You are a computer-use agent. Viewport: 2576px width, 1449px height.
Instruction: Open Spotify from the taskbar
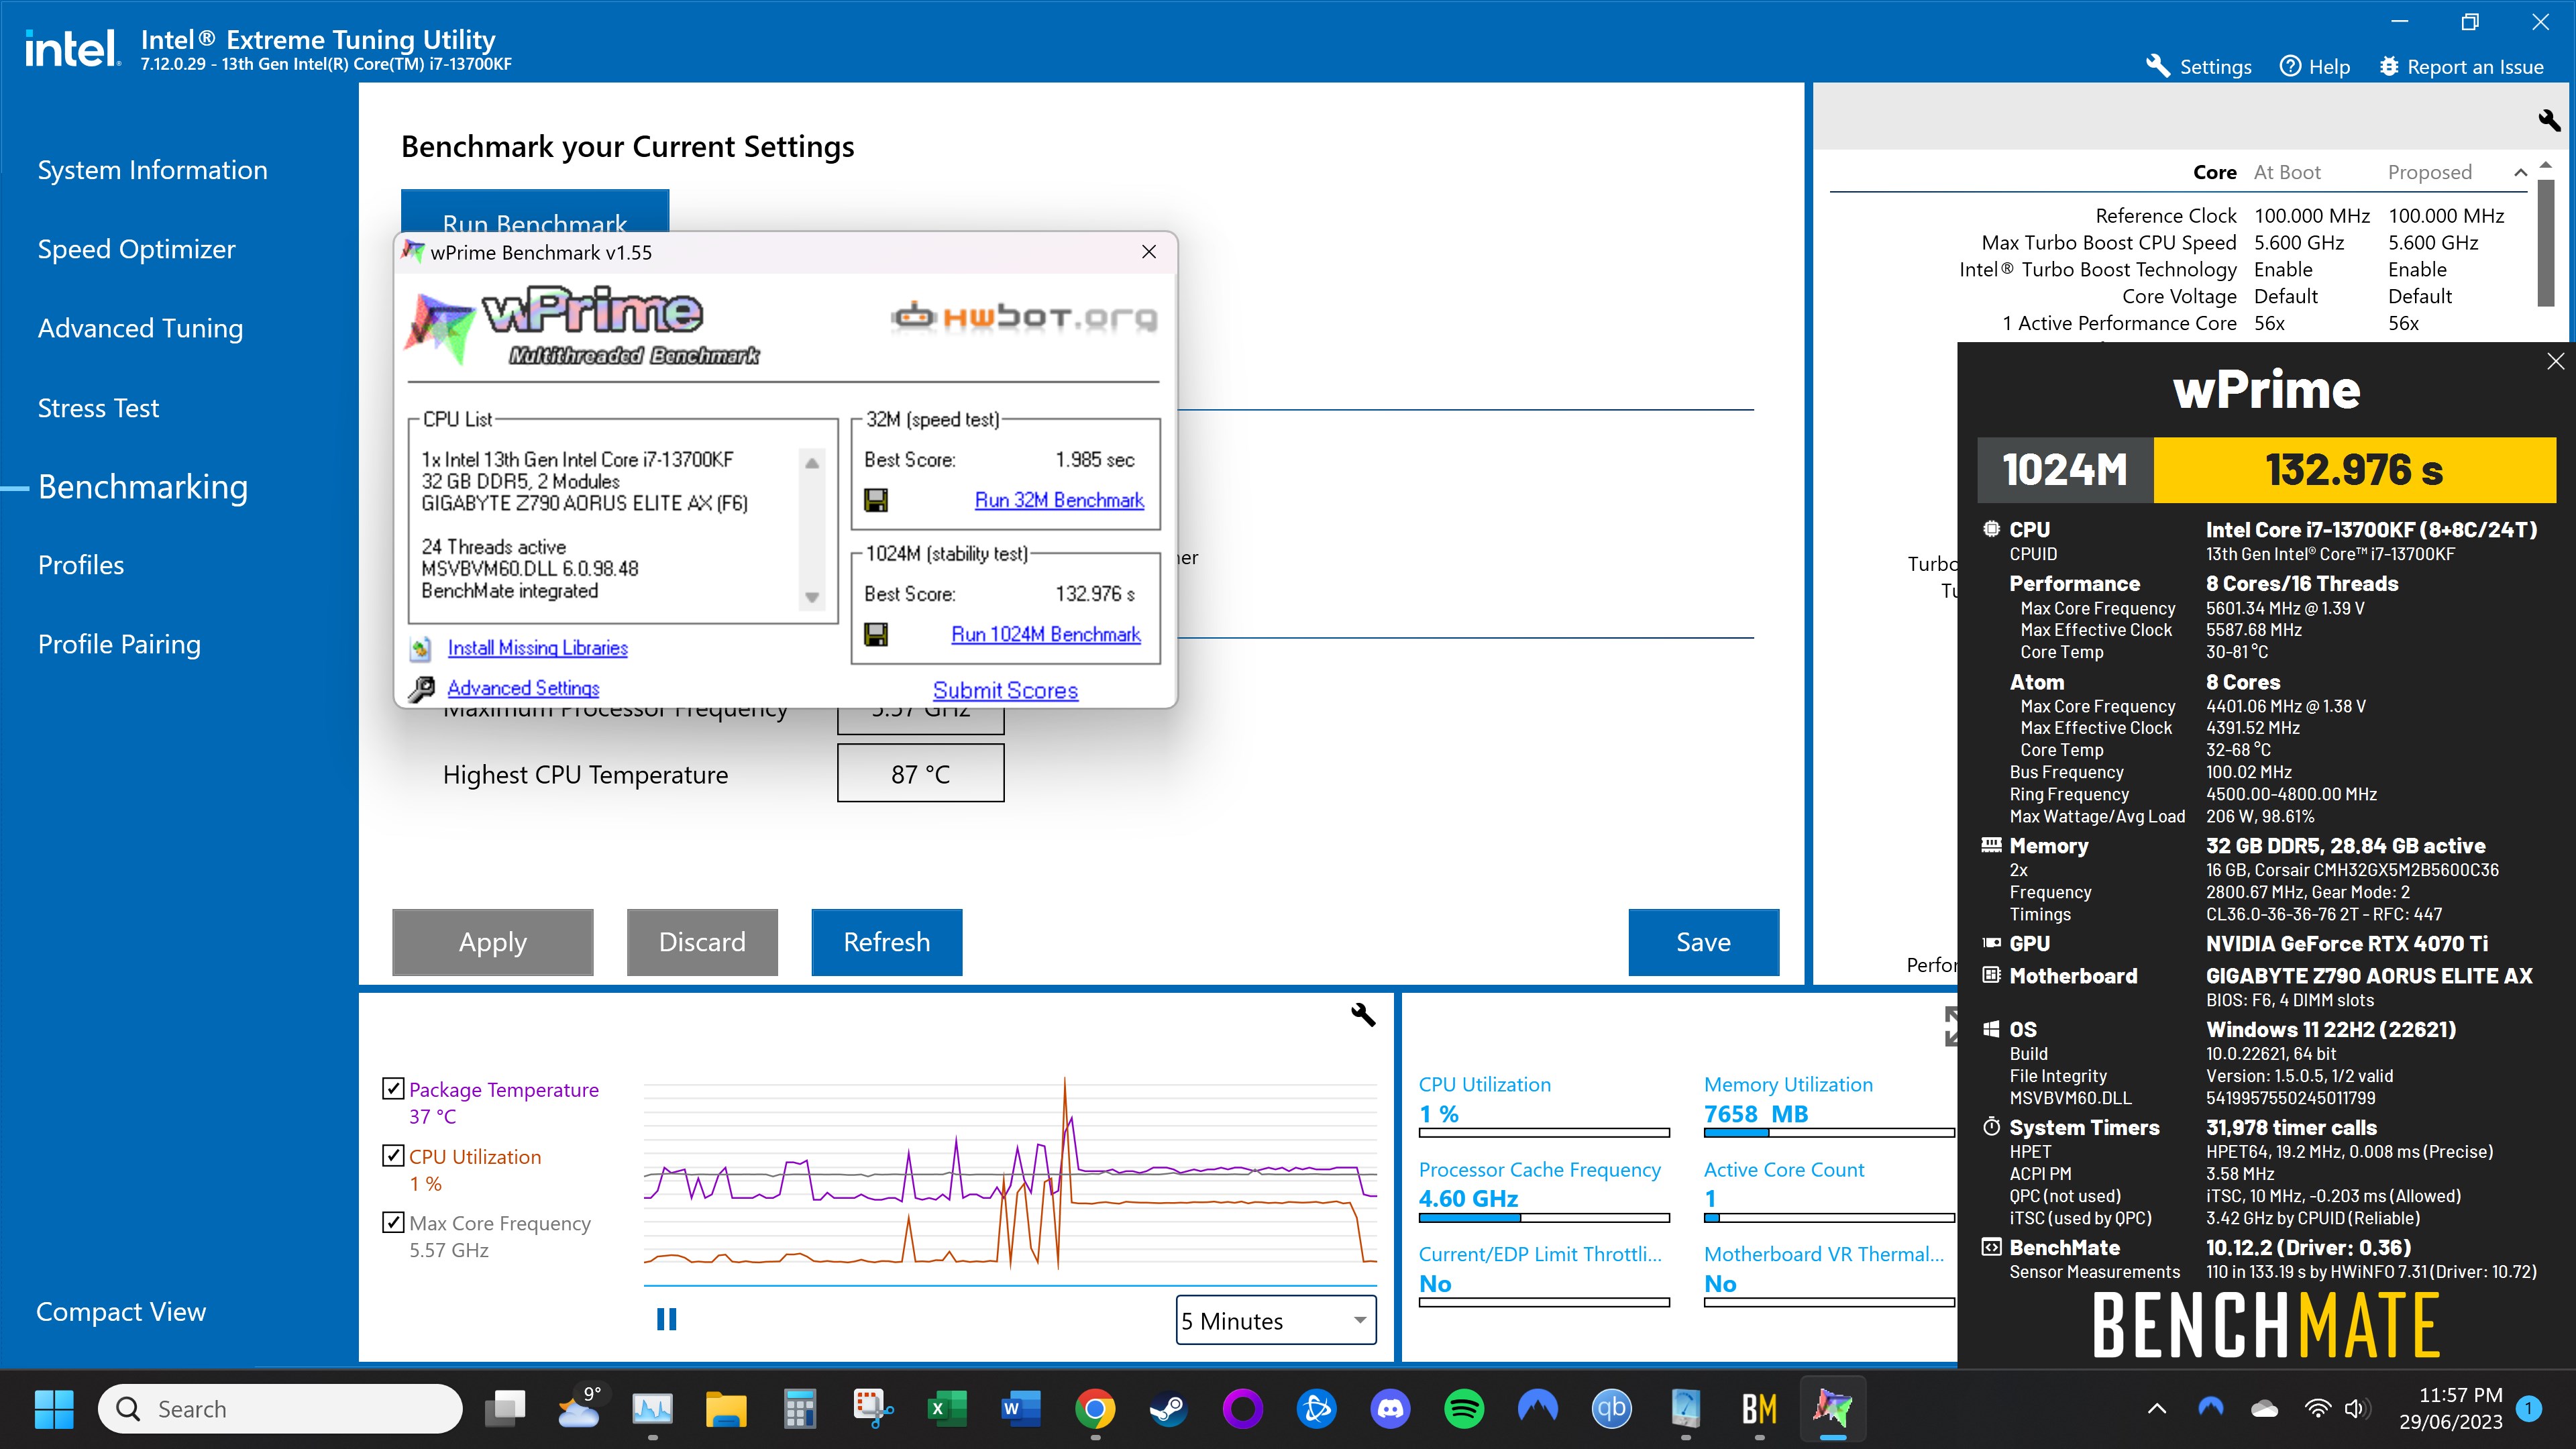pos(1464,1409)
